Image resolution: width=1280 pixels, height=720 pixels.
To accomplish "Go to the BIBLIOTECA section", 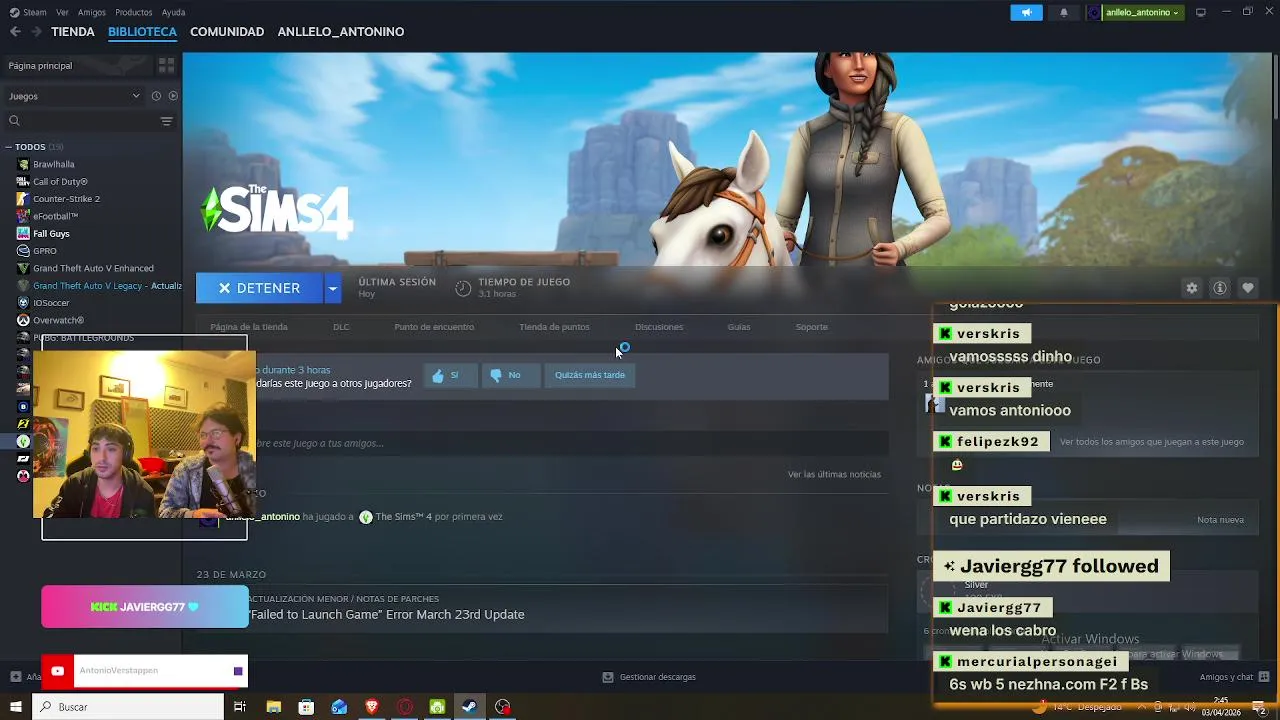I will (142, 32).
